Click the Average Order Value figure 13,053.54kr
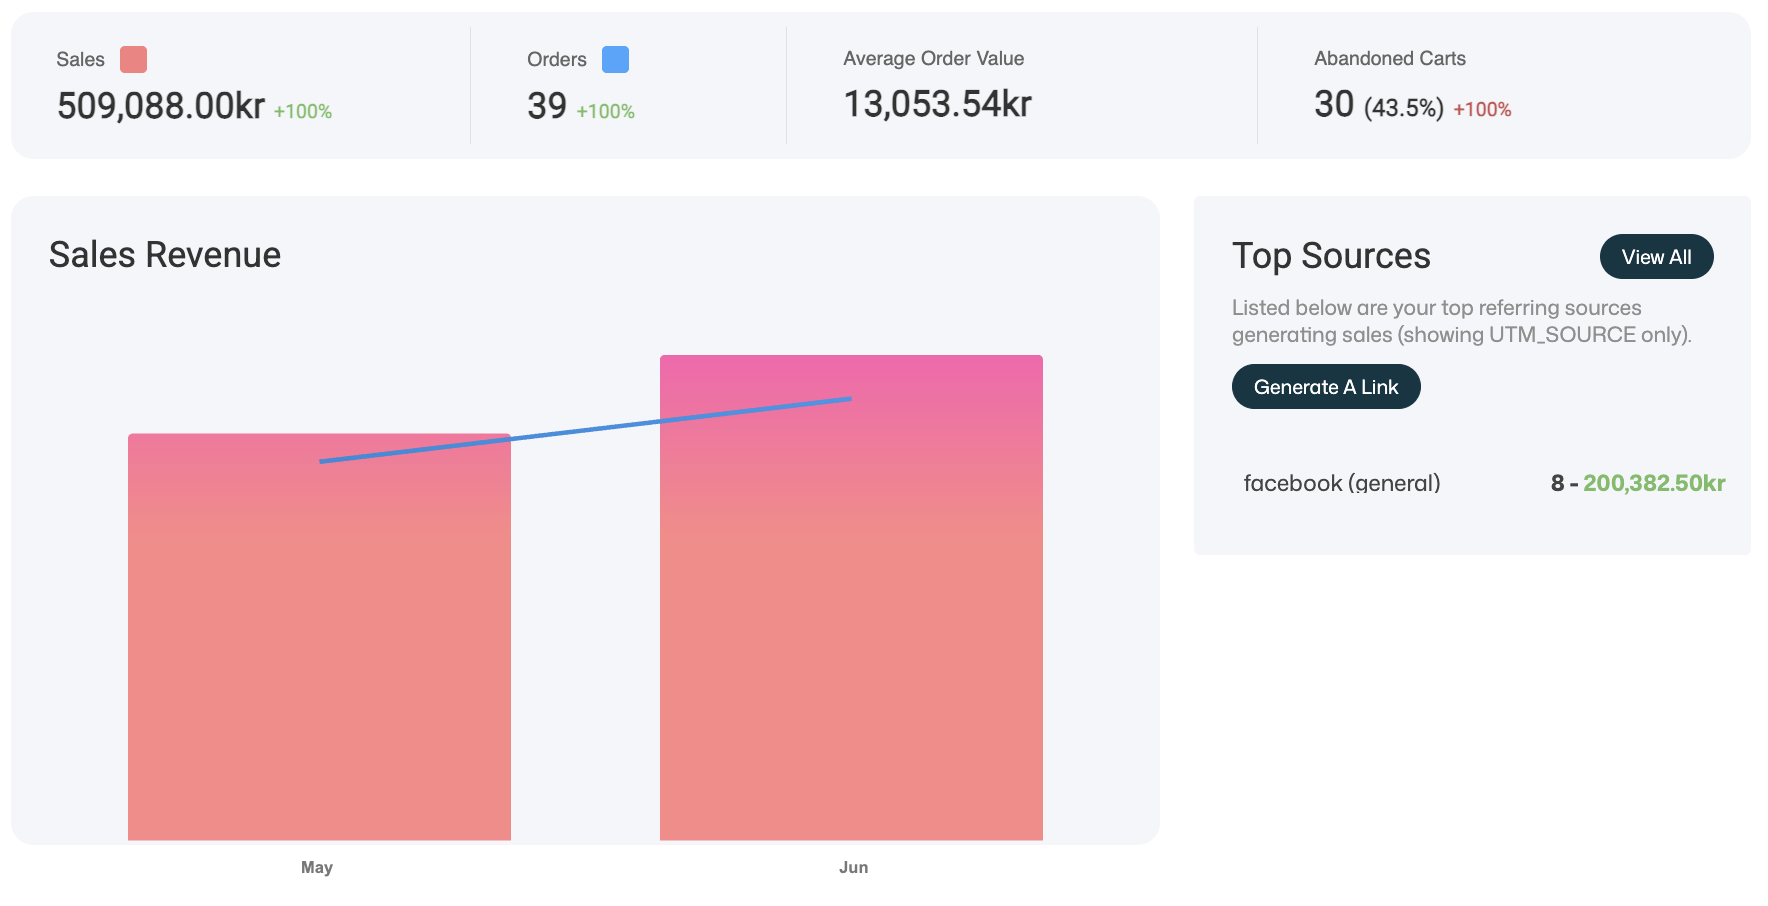Screen dimensions: 1768x906 pyautogui.click(x=937, y=104)
